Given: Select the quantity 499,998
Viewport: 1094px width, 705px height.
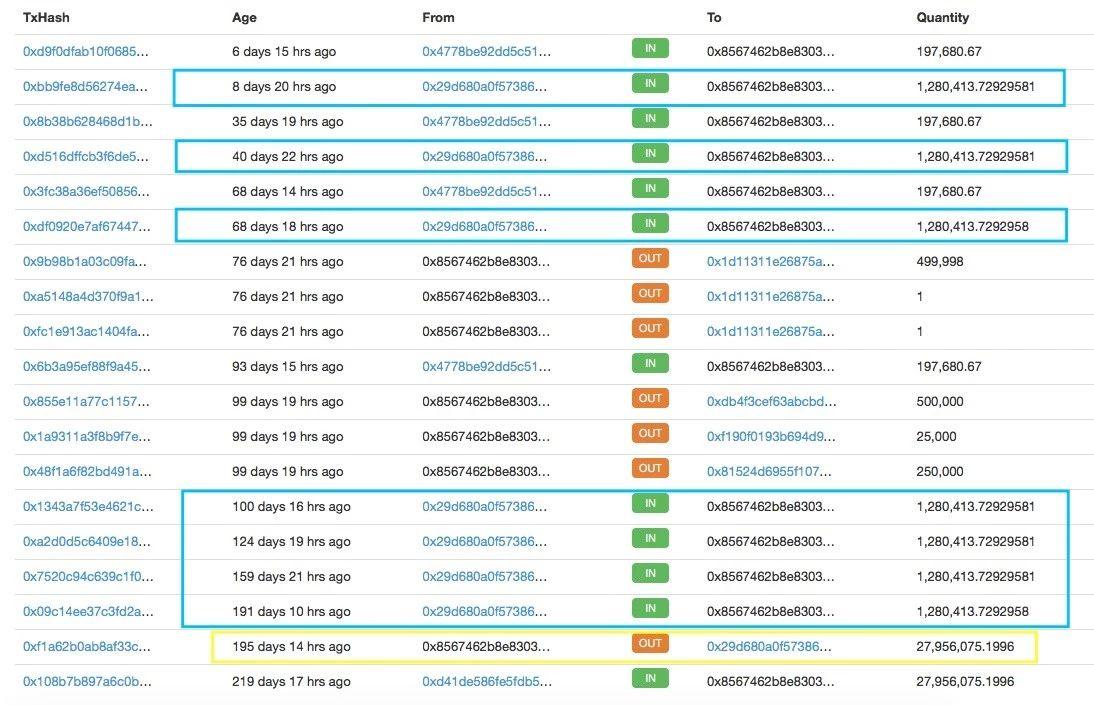Looking at the screenshot, I should (x=940, y=261).
